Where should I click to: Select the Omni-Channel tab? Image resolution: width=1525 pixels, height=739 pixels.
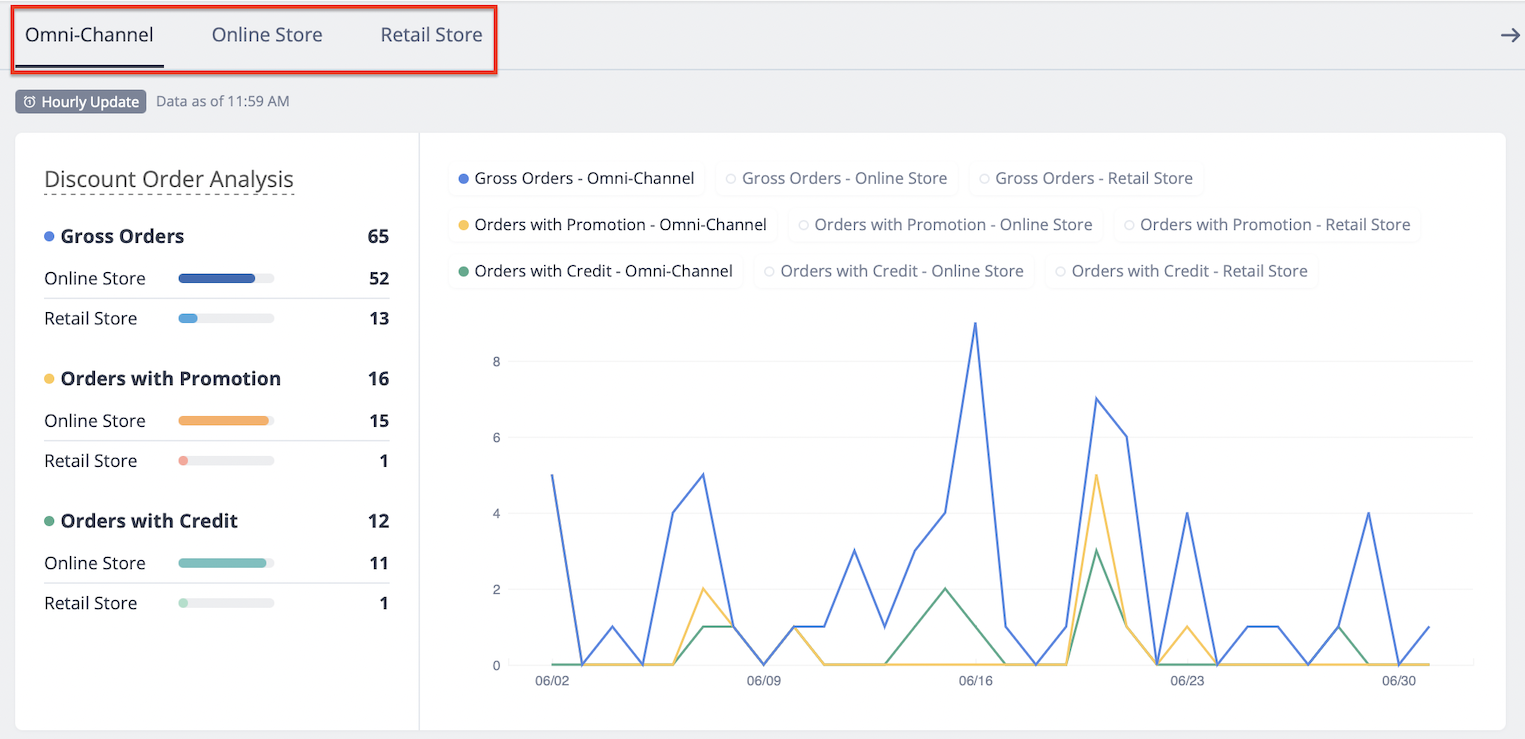tap(89, 35)
